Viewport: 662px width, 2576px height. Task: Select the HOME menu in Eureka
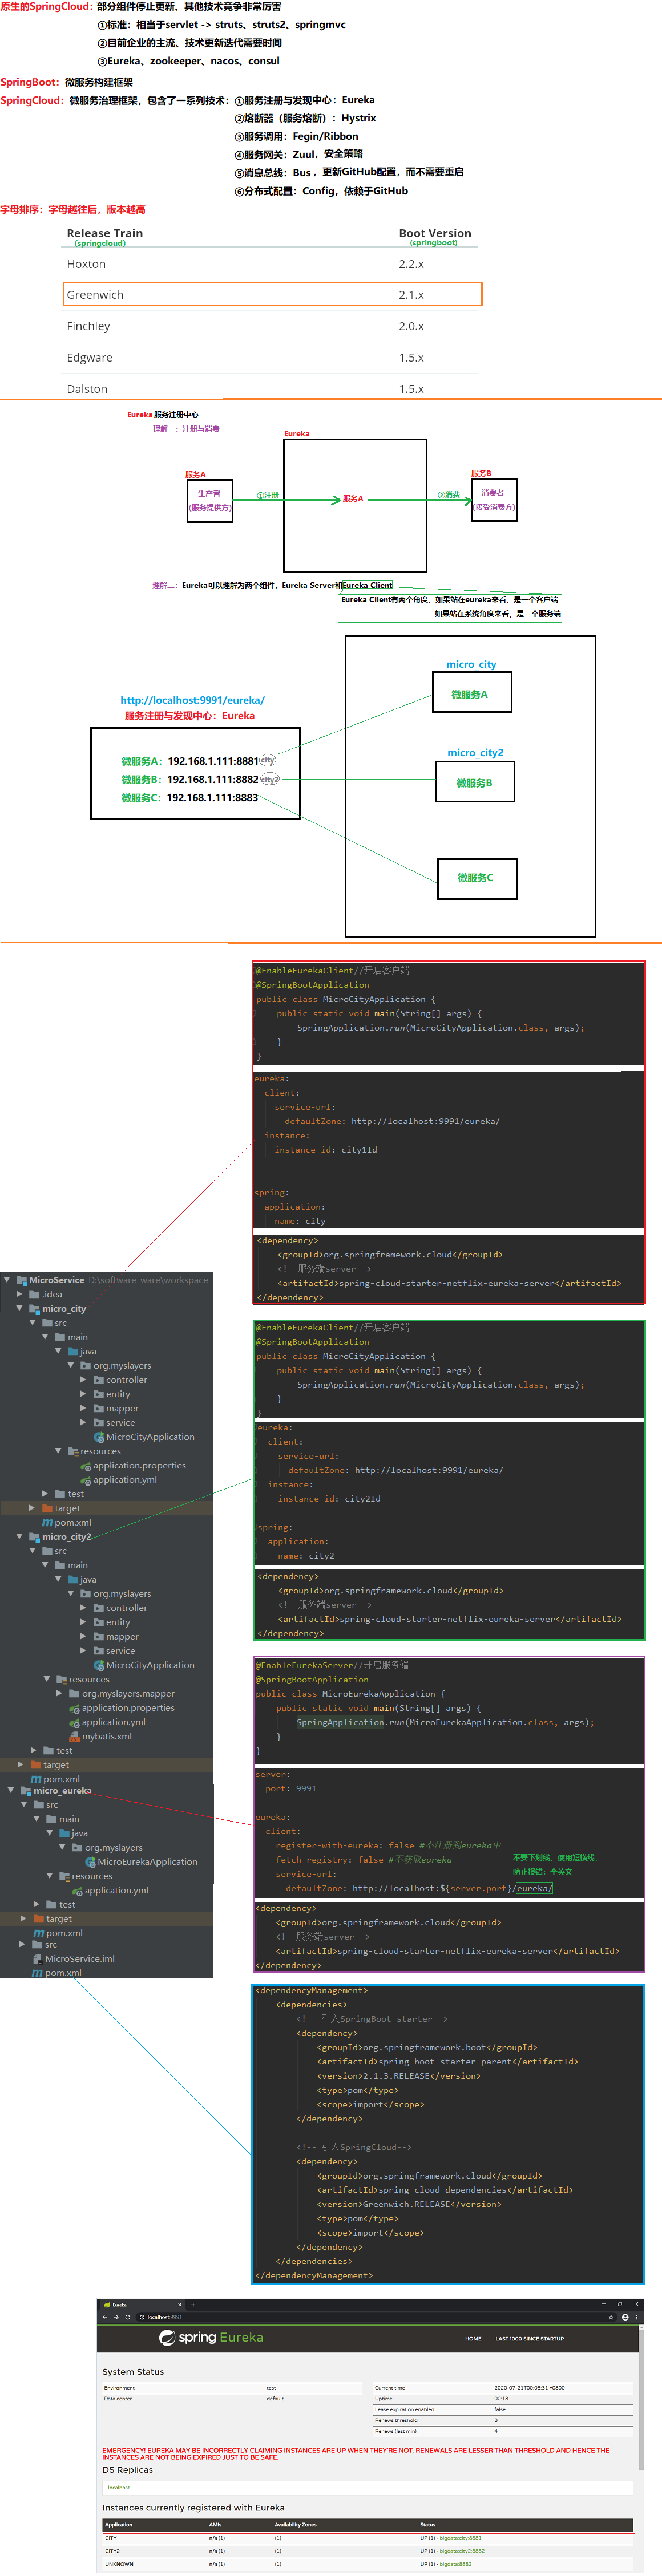[x=473, y=2339]
